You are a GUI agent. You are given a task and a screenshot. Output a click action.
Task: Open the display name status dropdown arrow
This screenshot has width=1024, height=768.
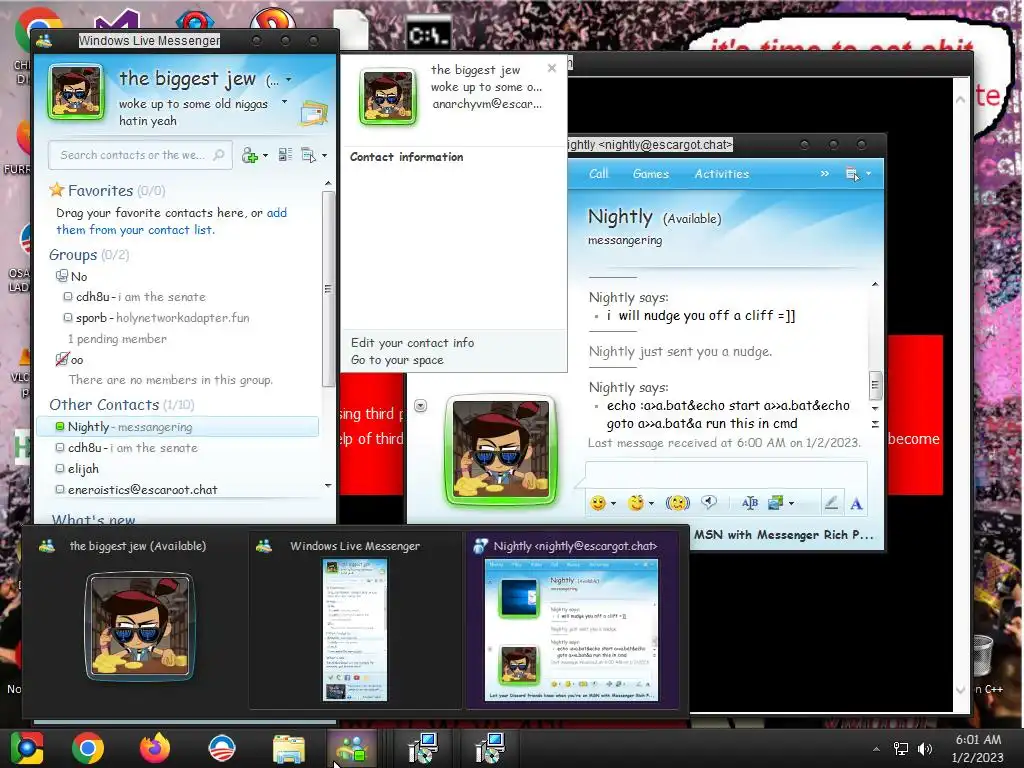(288, 80)
